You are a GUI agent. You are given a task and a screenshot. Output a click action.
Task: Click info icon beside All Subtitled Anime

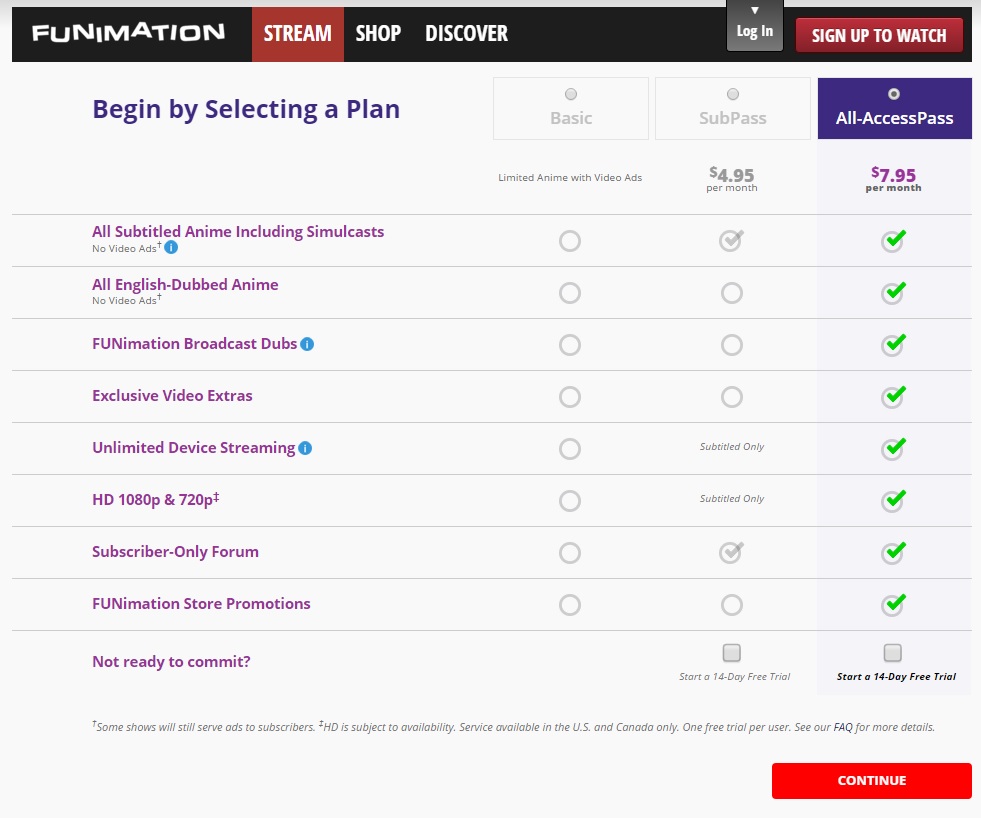(x=171, y=247)
